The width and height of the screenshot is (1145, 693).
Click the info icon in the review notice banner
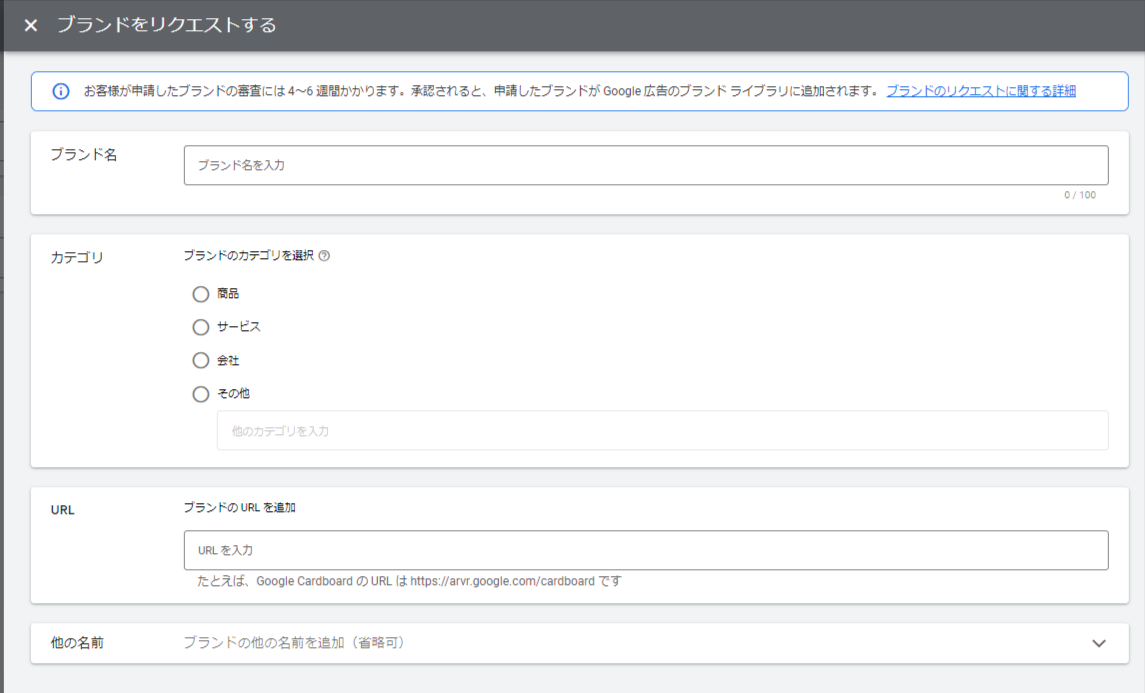[60, 91]
